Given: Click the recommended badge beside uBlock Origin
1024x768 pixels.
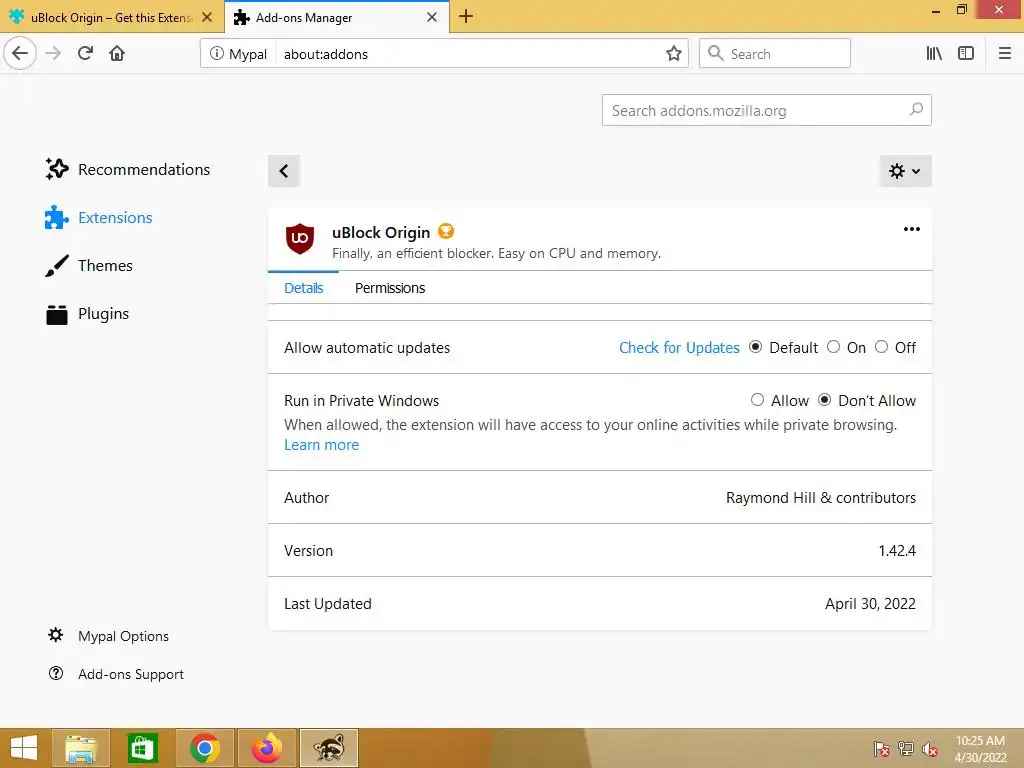Looking at the screenshot, I should pos(446,231).
